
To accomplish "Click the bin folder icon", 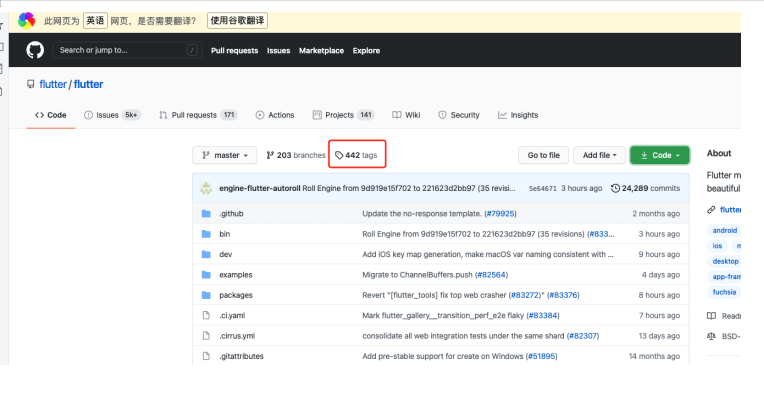I will click(x=206, y=234).
